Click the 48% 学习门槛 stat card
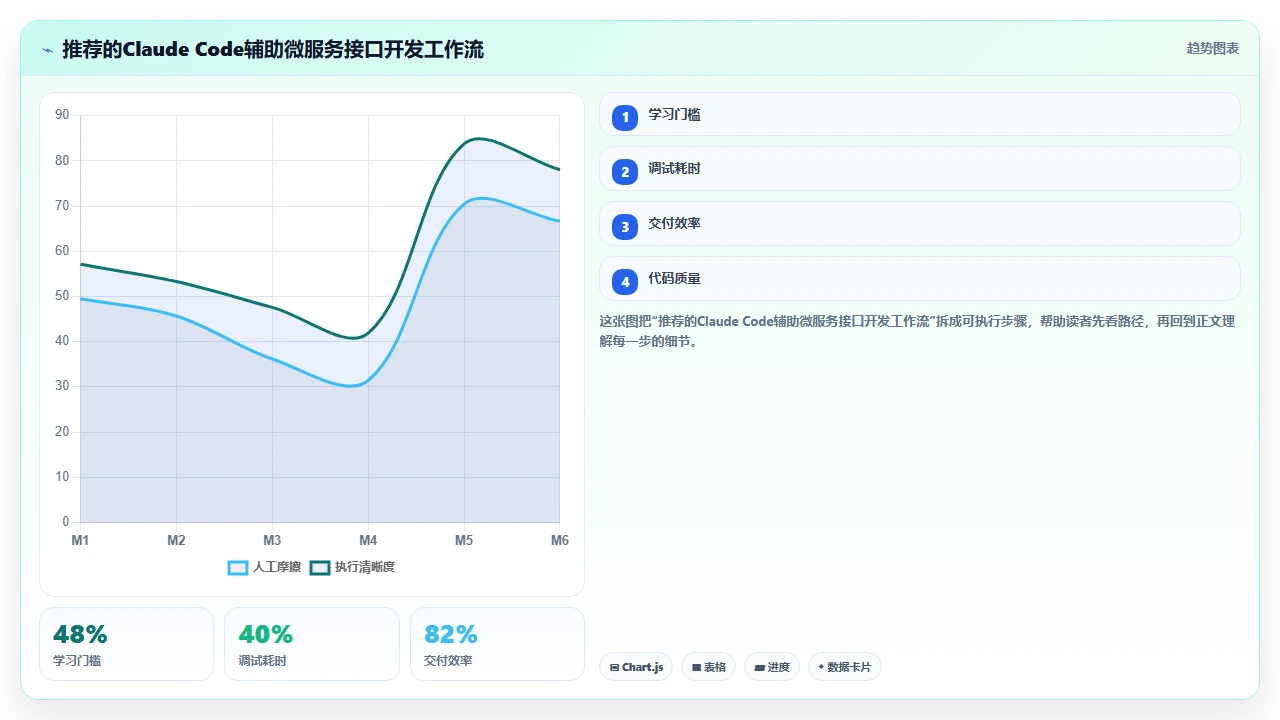The height and width of the screenshot is (720, 1280). [x=127, y=644]
